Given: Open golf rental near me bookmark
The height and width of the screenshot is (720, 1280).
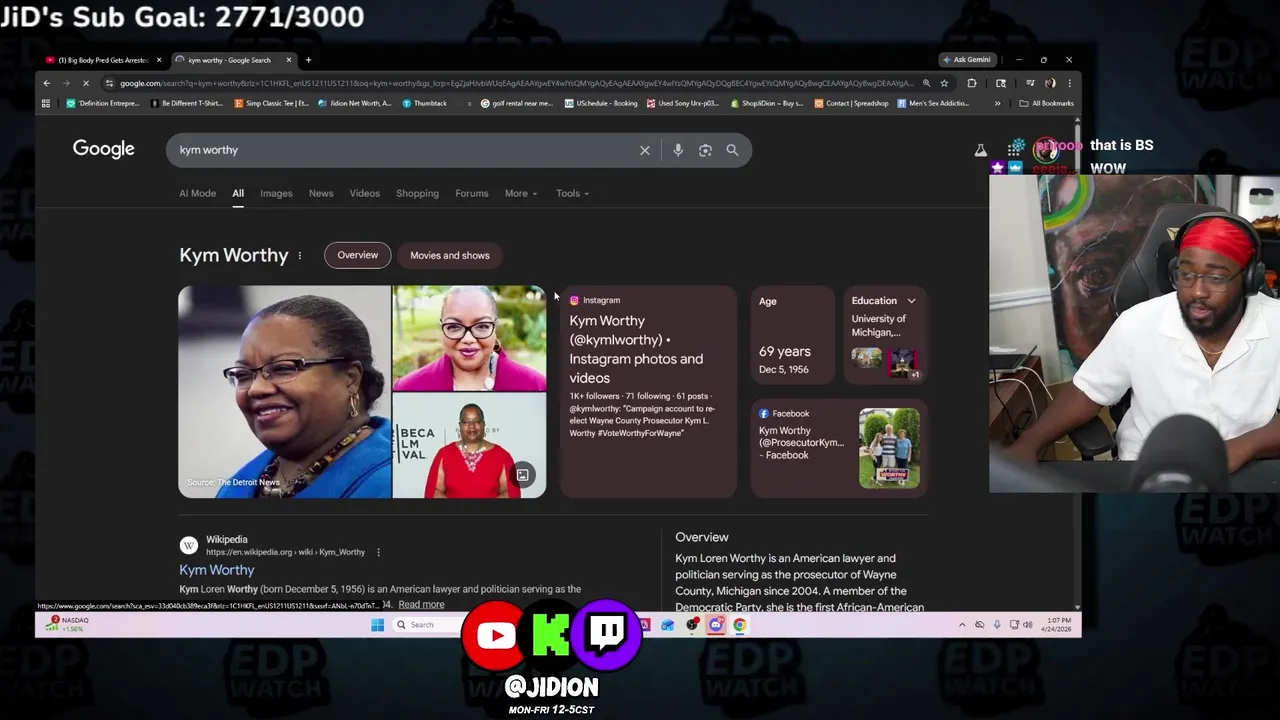Looking at the screenshot, I should (x=516, y=103).
